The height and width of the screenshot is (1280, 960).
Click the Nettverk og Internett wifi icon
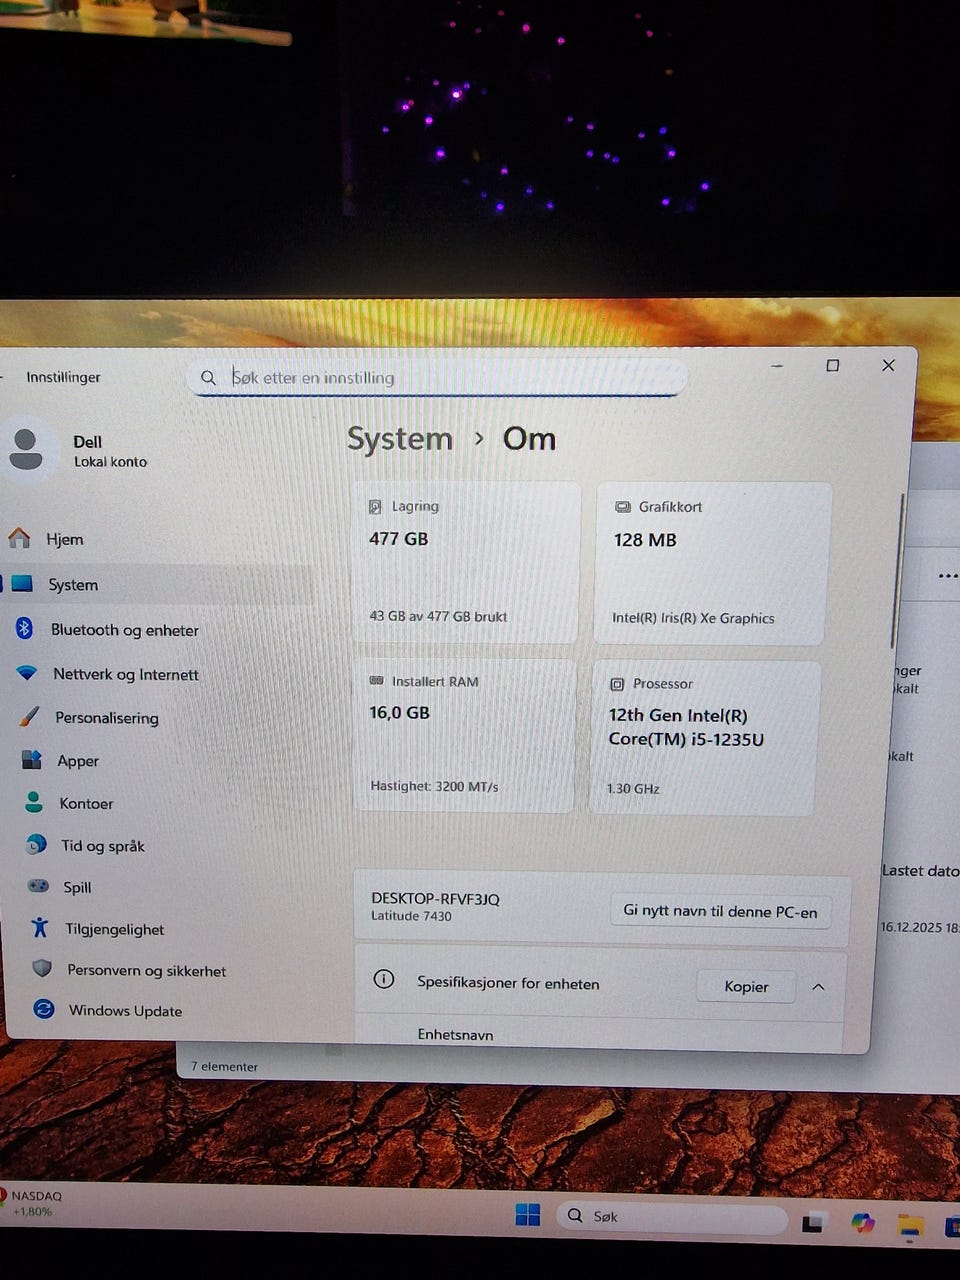tap(27, 673)
